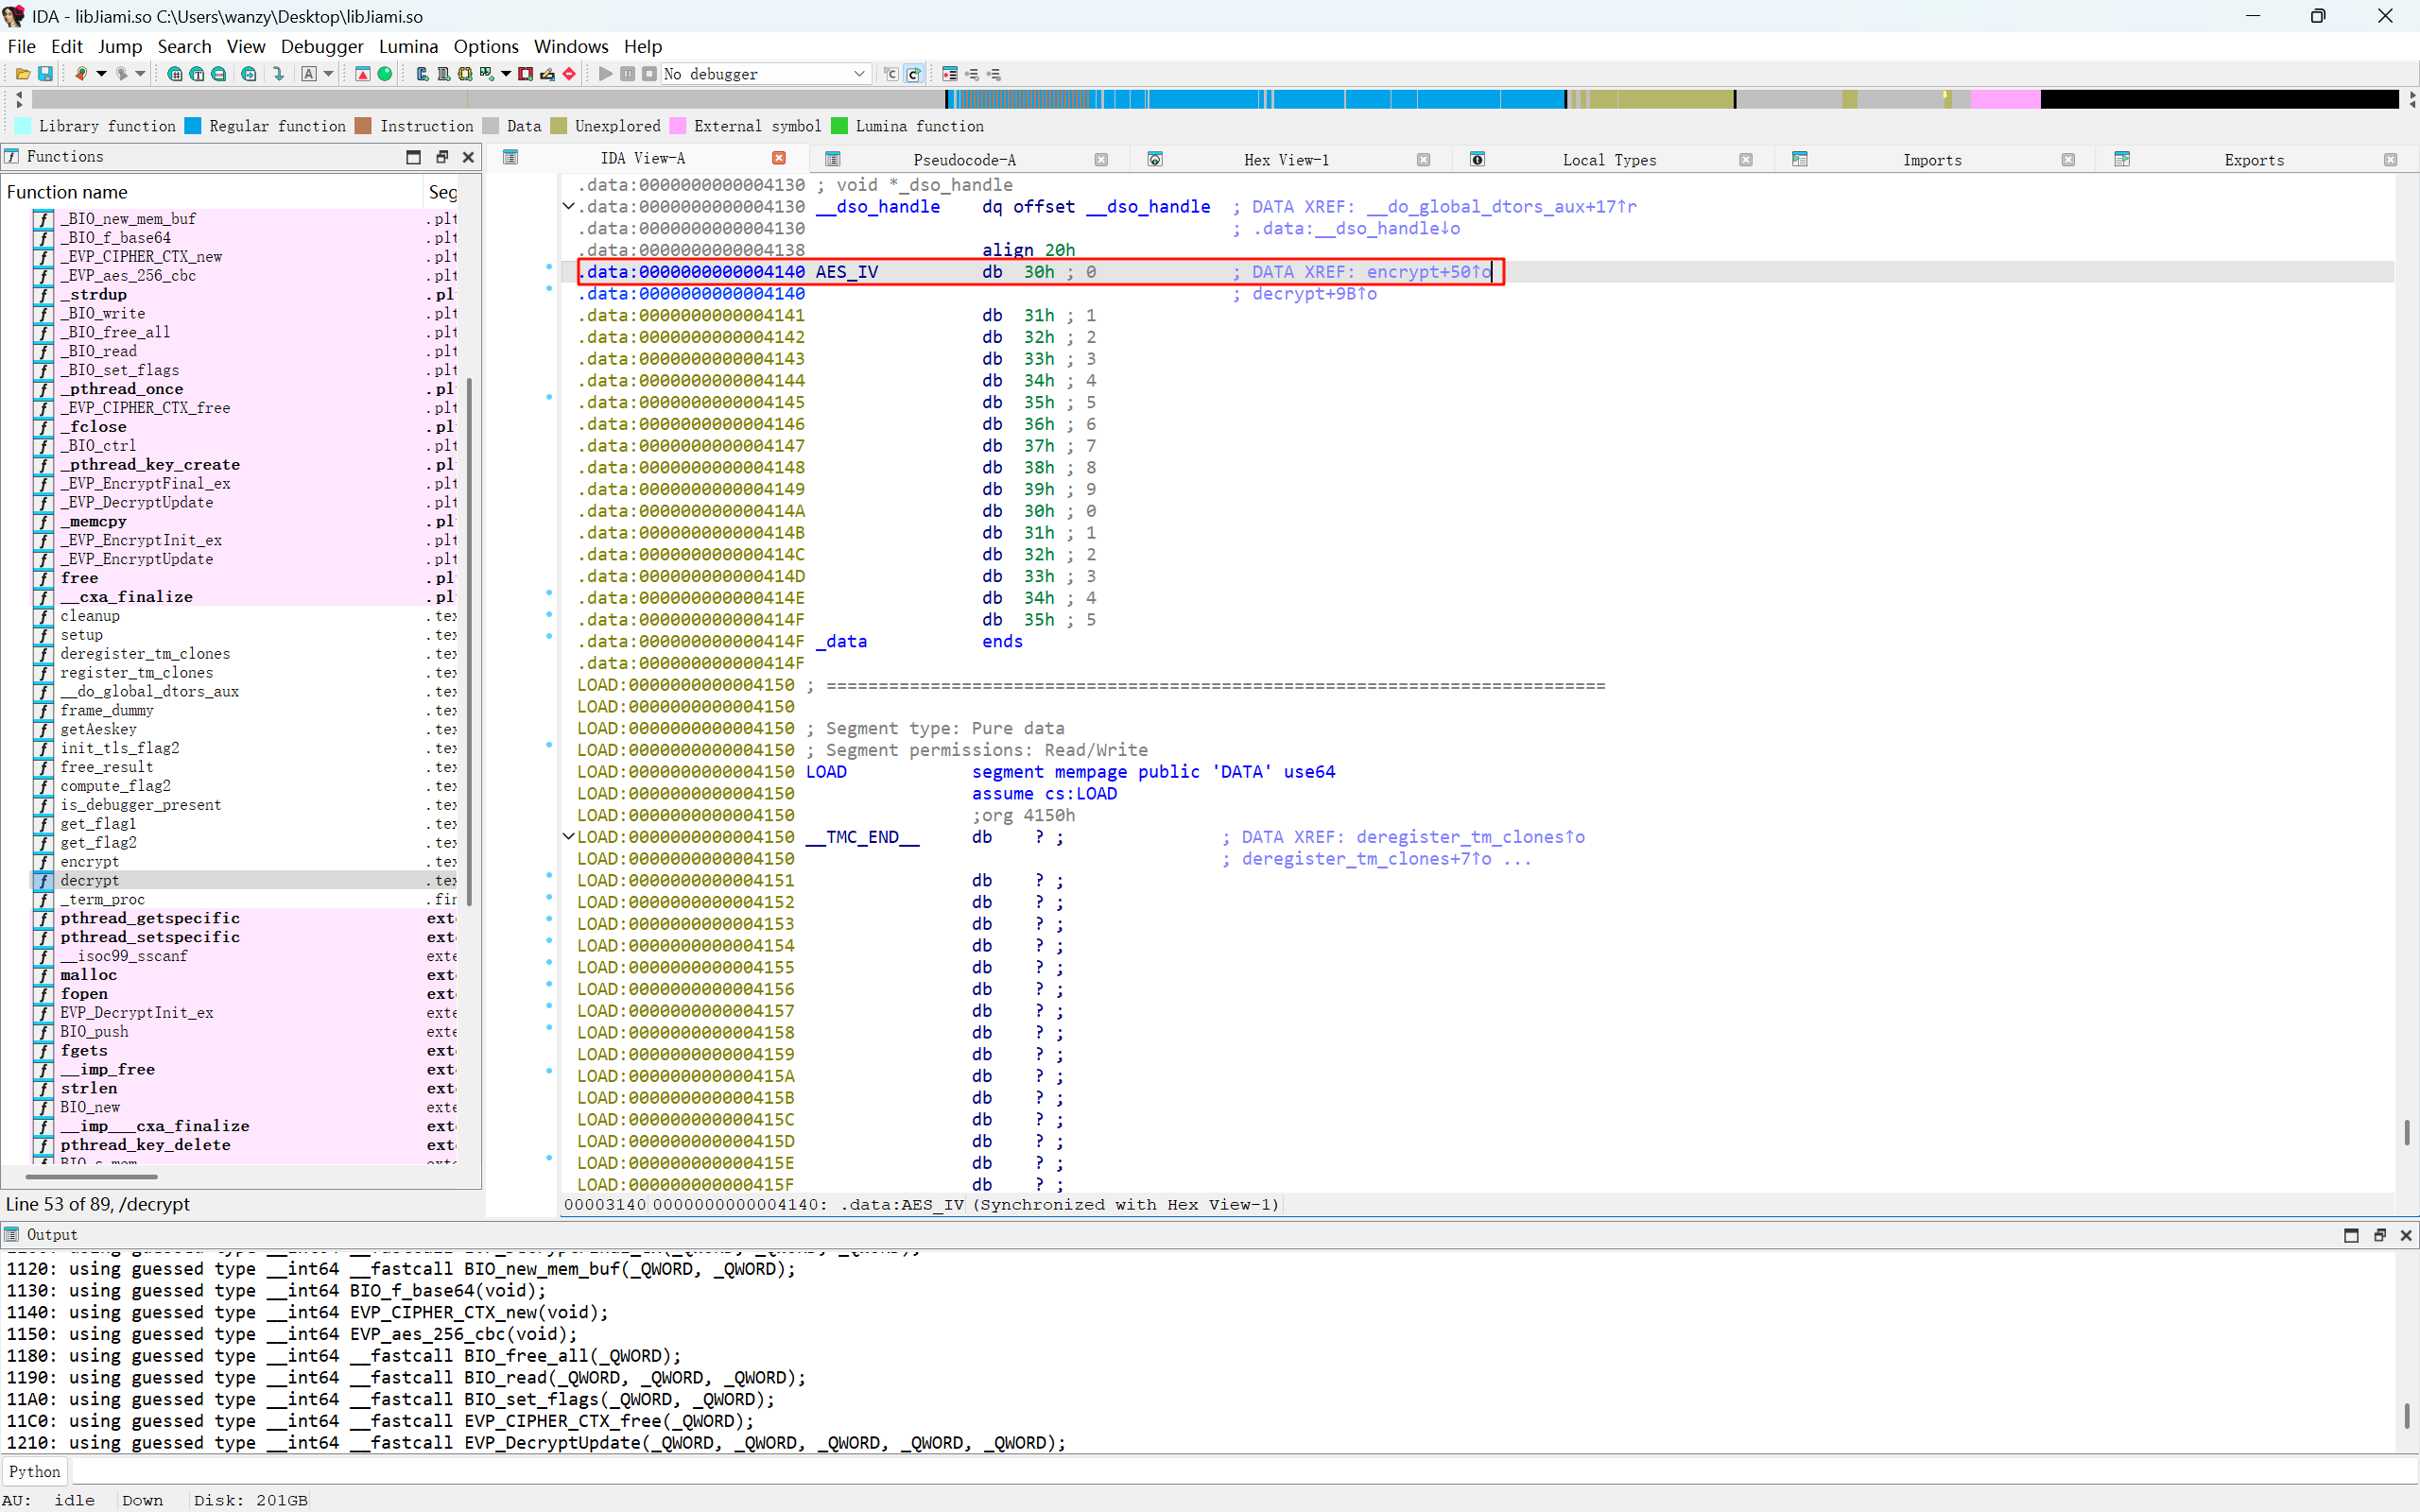Click the pink External symbol region in navigation band
The width and height of the screenshot is (2420, 1512).
pos(2004,99)
